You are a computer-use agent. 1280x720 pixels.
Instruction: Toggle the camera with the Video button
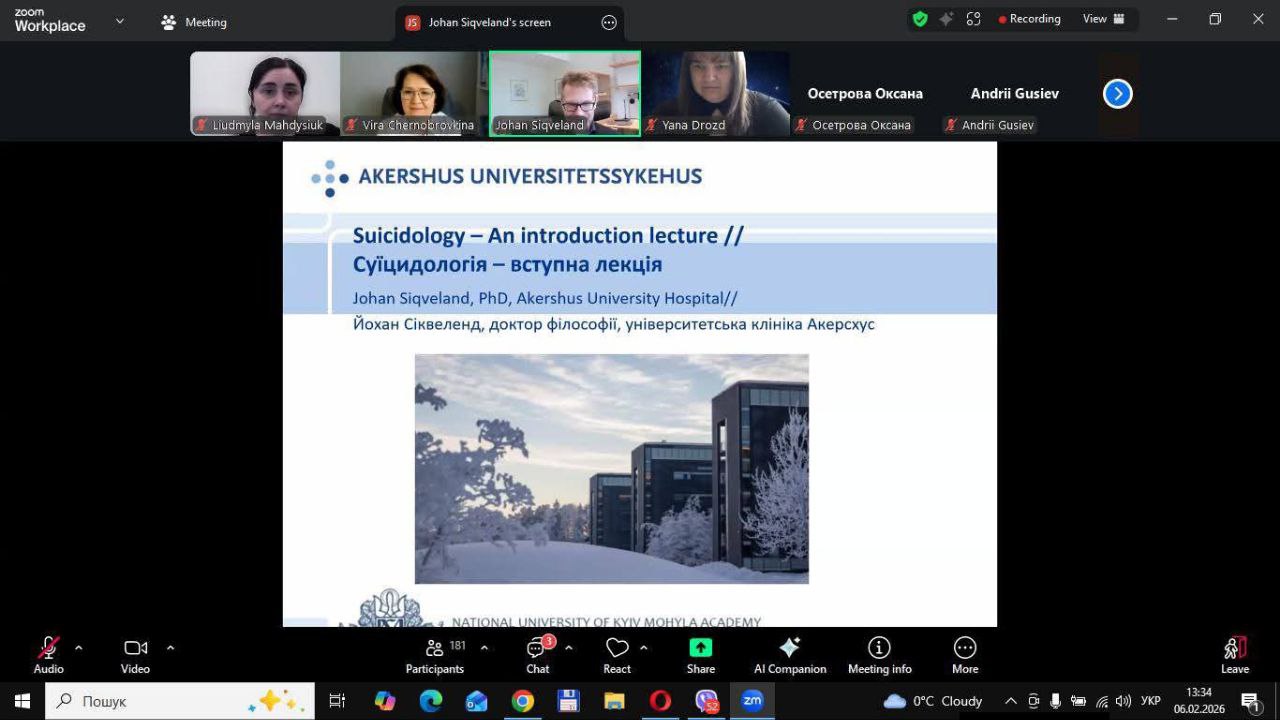tap(135, 655)
